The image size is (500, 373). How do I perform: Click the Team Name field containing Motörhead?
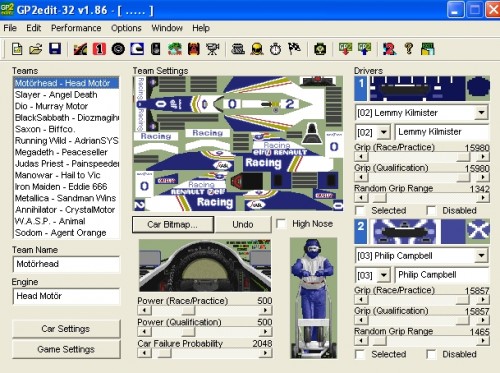(x=66, y=264)
